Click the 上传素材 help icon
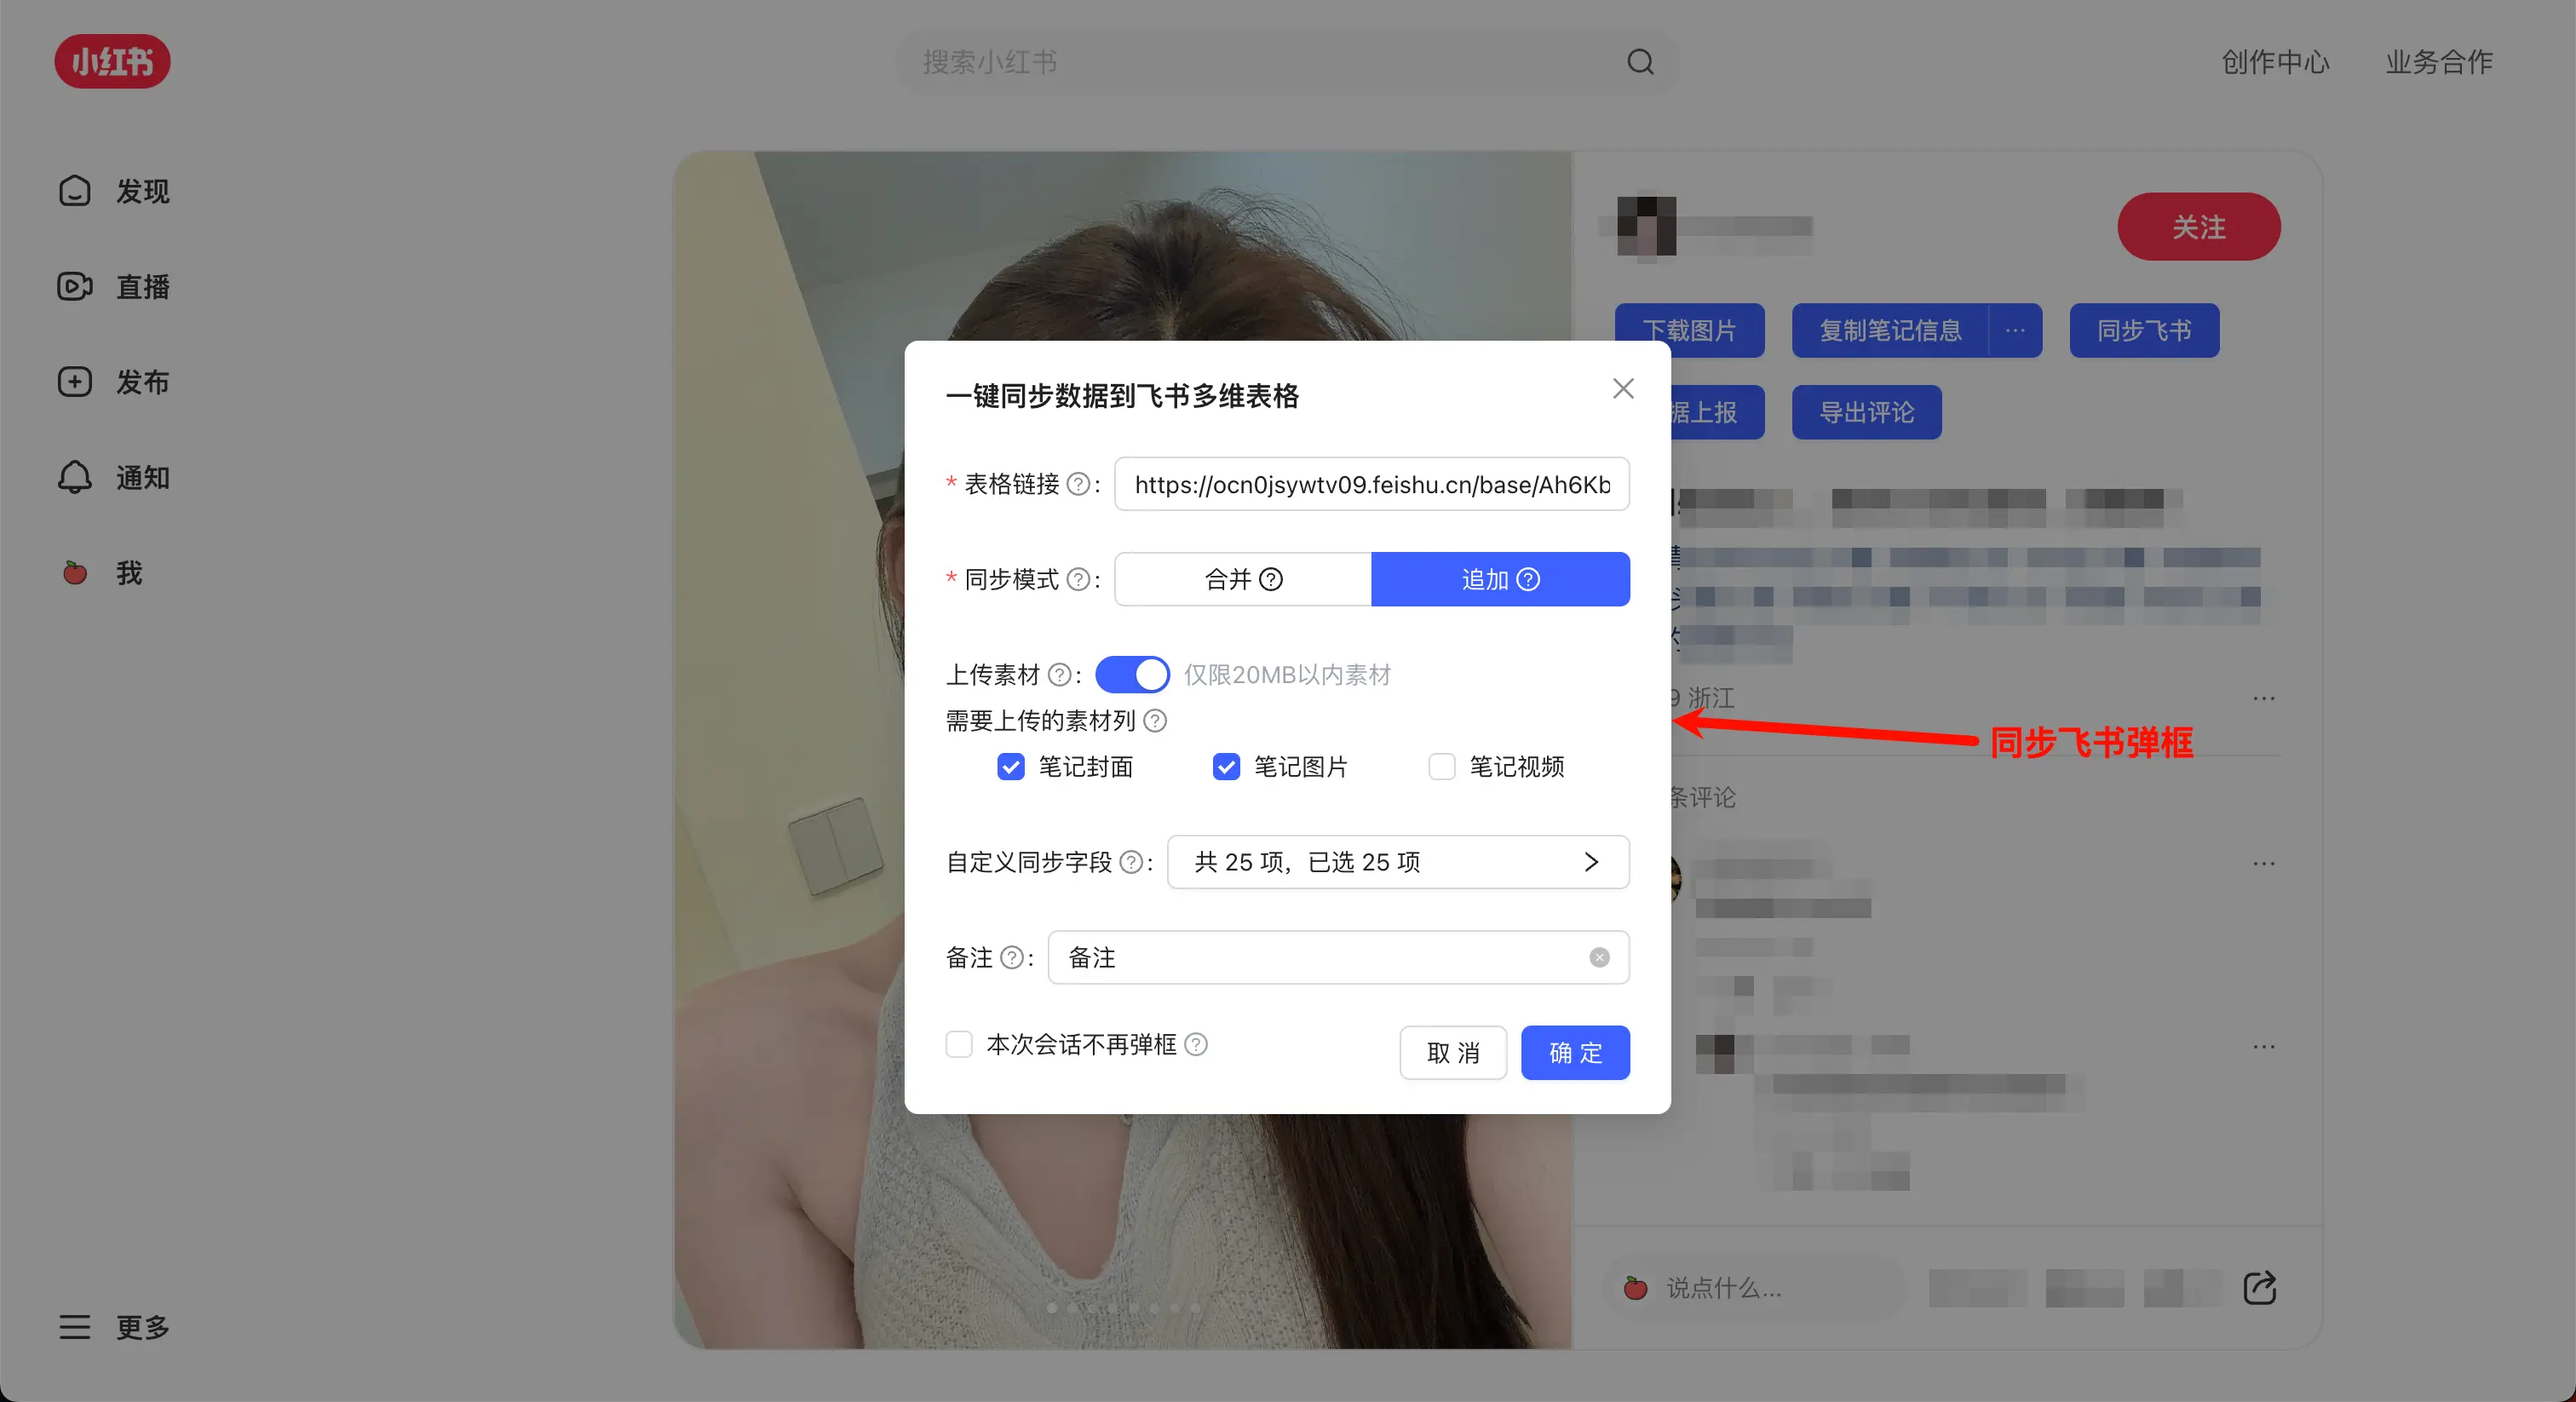Viewport: 2576px width, 1402px height. pos(1059,675)
